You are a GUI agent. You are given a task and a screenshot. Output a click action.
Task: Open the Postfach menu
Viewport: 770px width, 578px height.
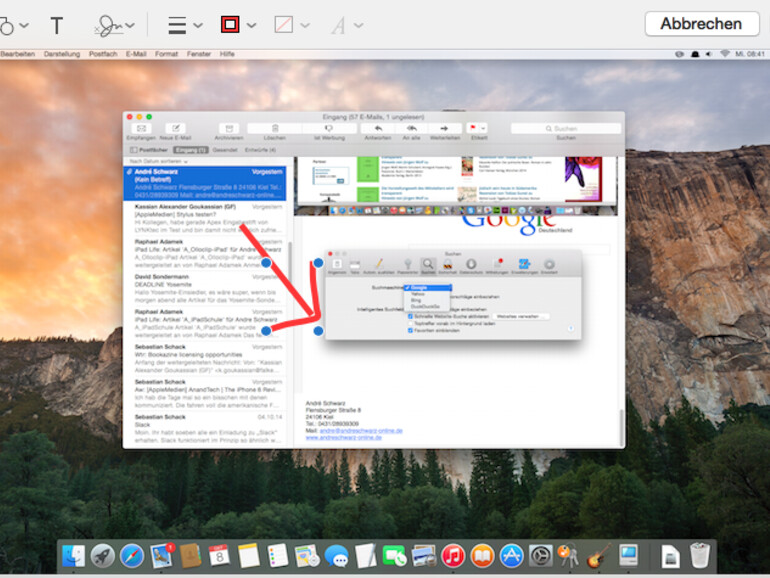coord(103,54)
